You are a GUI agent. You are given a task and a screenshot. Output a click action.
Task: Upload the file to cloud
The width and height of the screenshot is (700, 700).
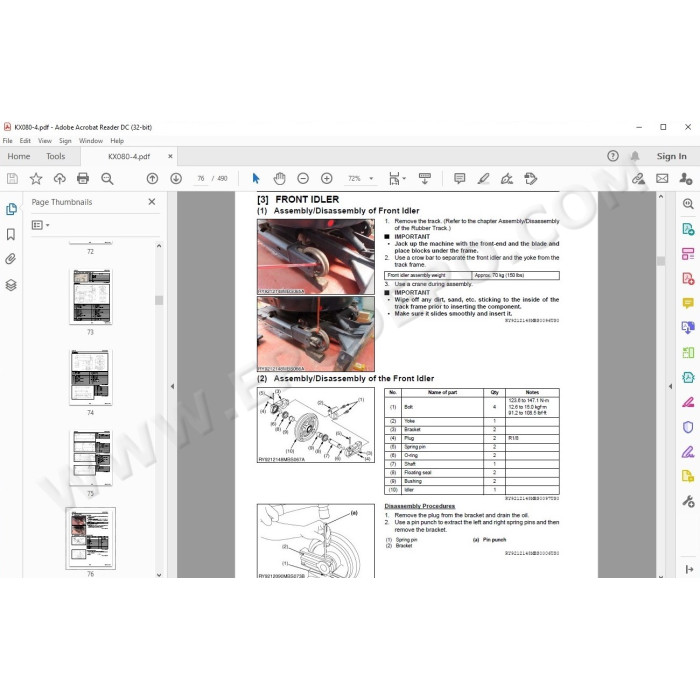59,179
